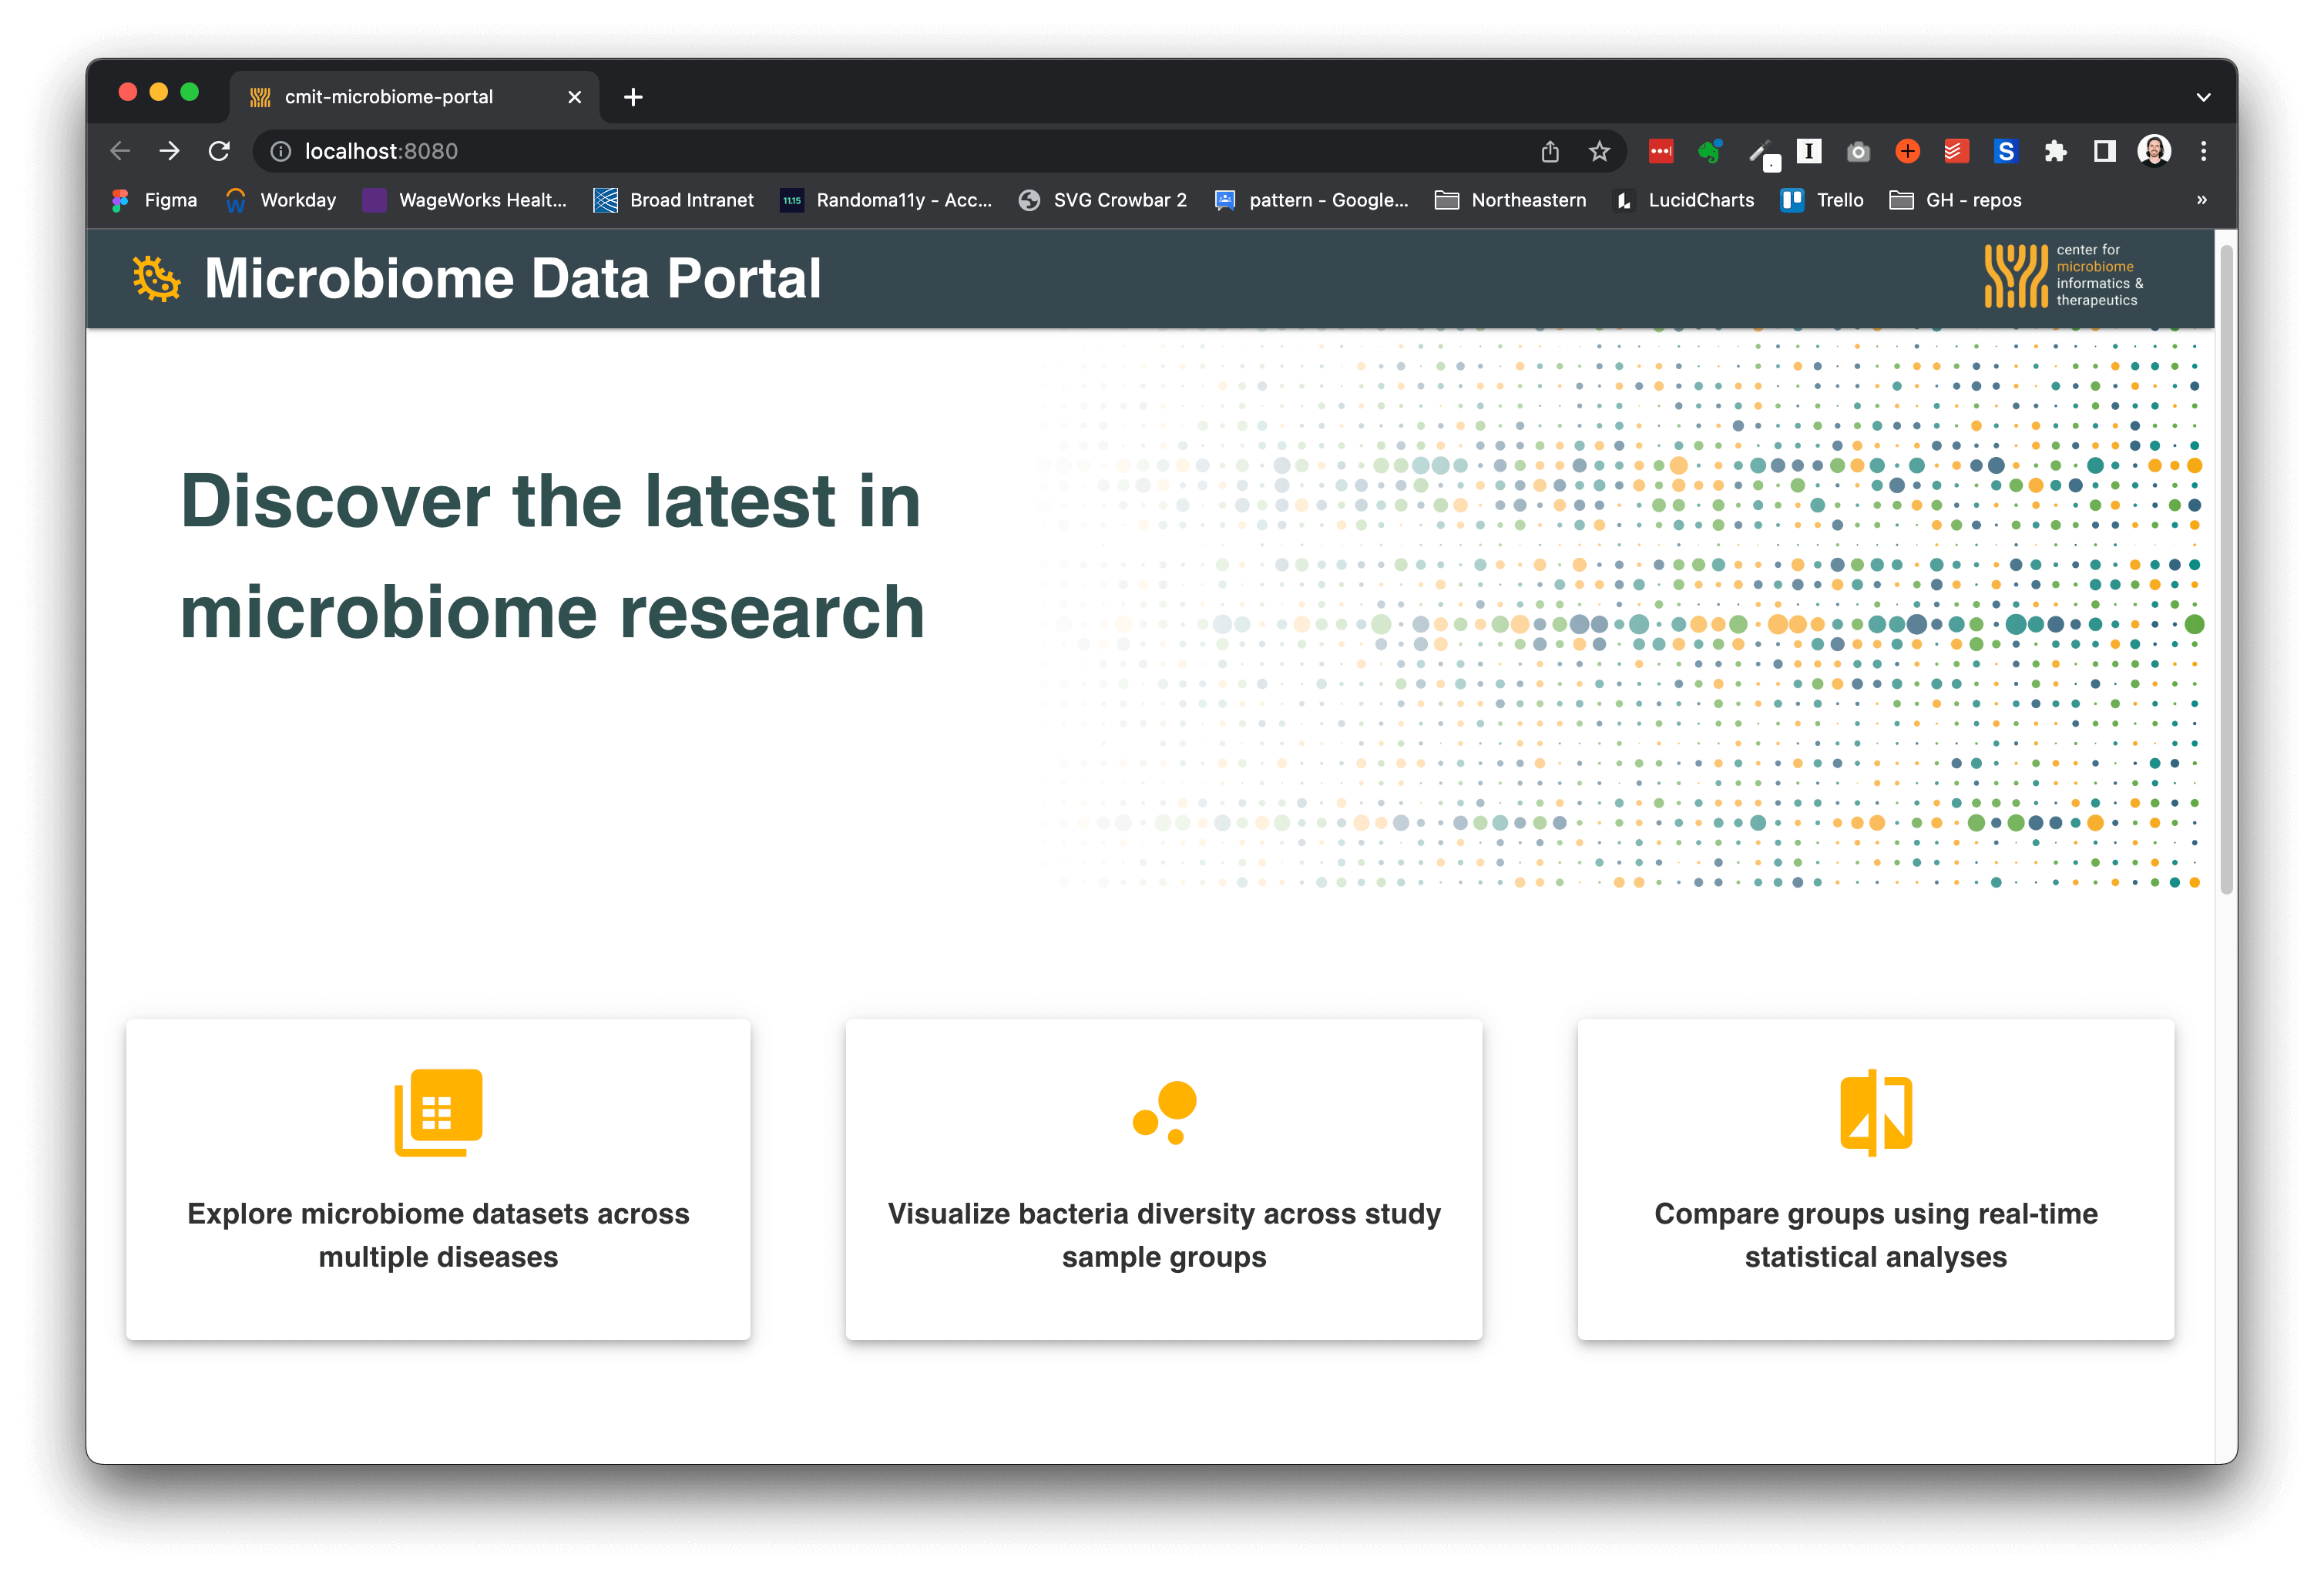Screen dimensions: 2324x1578
Task: Click the compare icon on third card
Action: point(1876,1112)
